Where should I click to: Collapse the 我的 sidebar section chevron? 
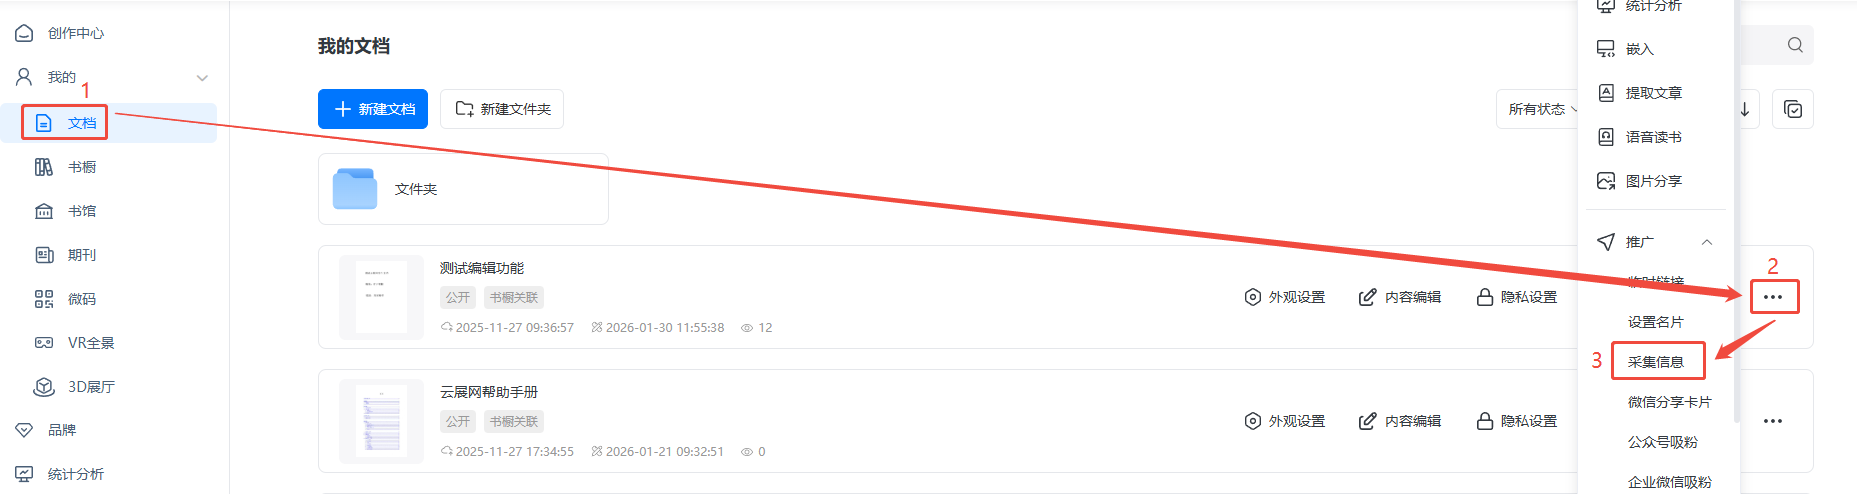click(202, 77)
